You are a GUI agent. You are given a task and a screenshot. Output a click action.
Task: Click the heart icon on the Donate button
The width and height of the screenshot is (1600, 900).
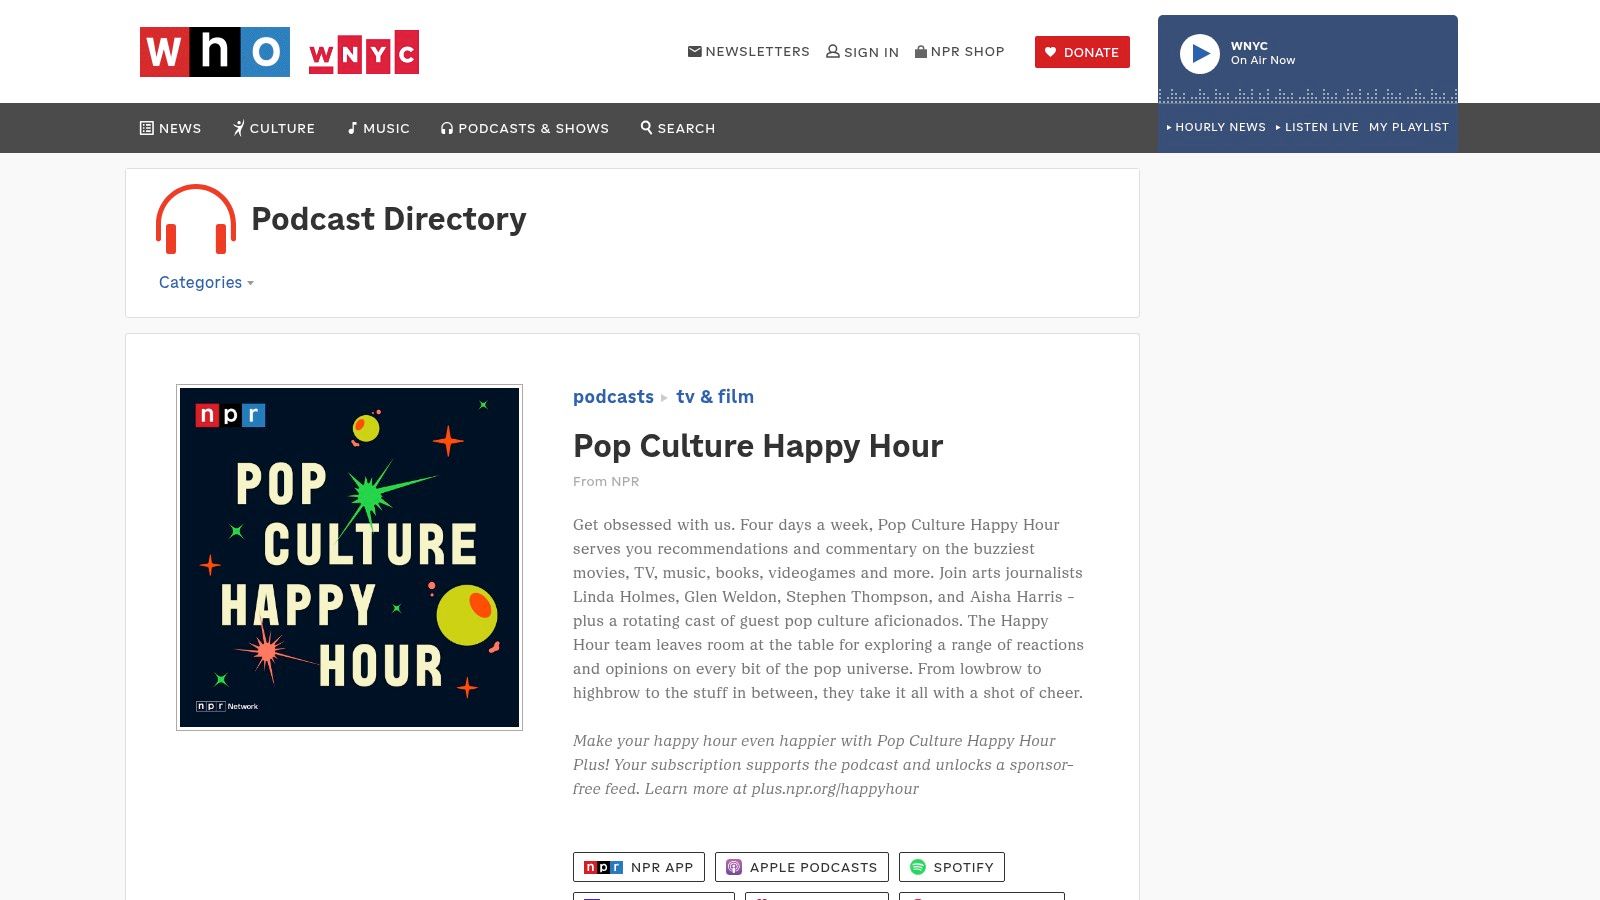tap(1050, 52)
